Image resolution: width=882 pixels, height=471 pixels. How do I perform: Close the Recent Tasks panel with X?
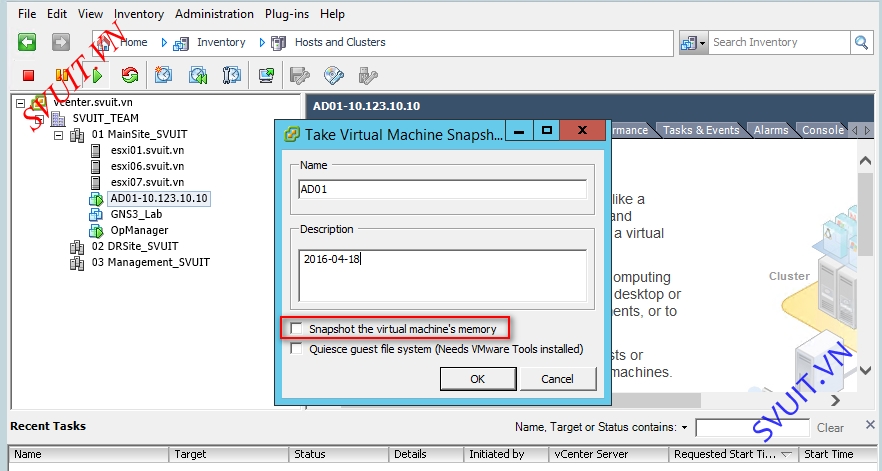click(x=870, y=425)
